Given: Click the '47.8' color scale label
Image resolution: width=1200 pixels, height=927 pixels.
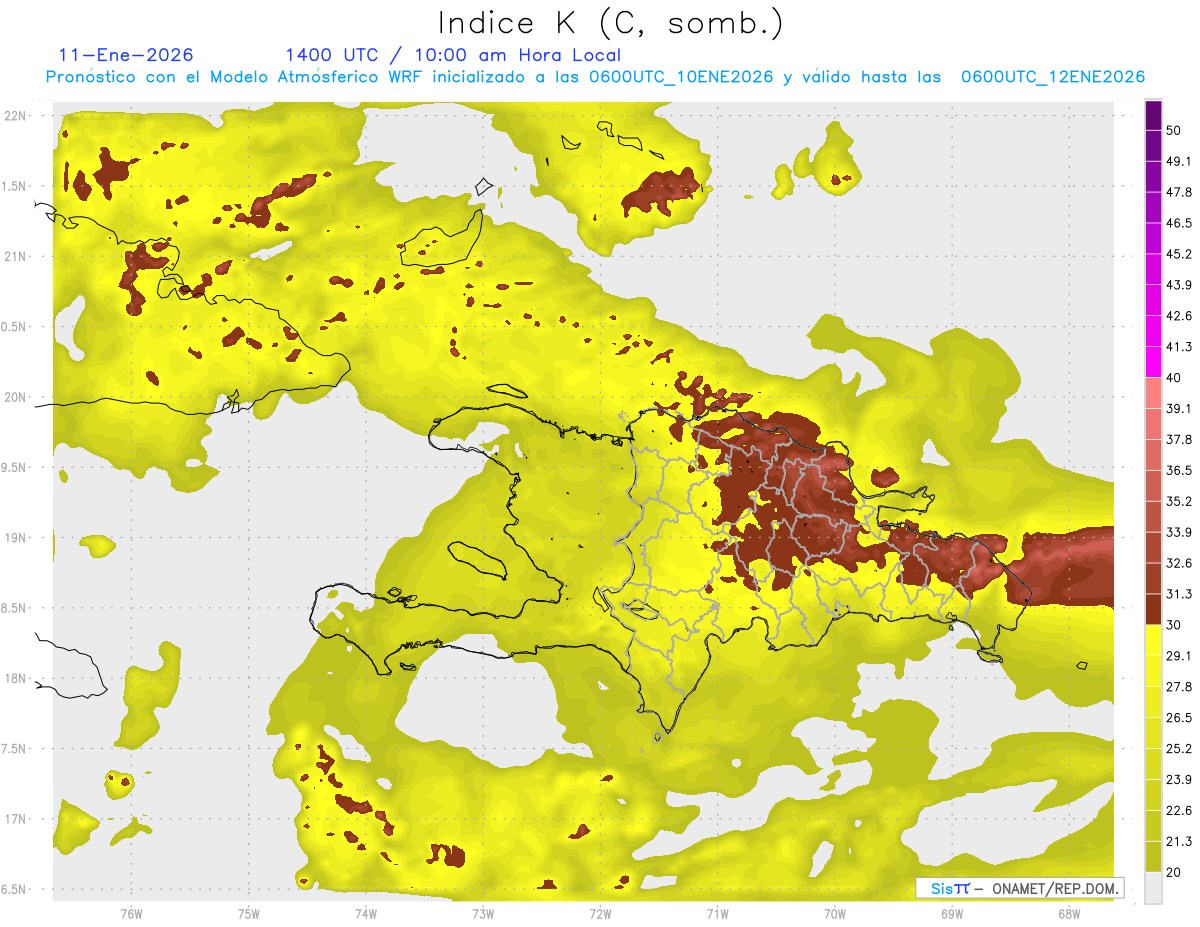Looking at the screenshot, I should (1179, 192).
